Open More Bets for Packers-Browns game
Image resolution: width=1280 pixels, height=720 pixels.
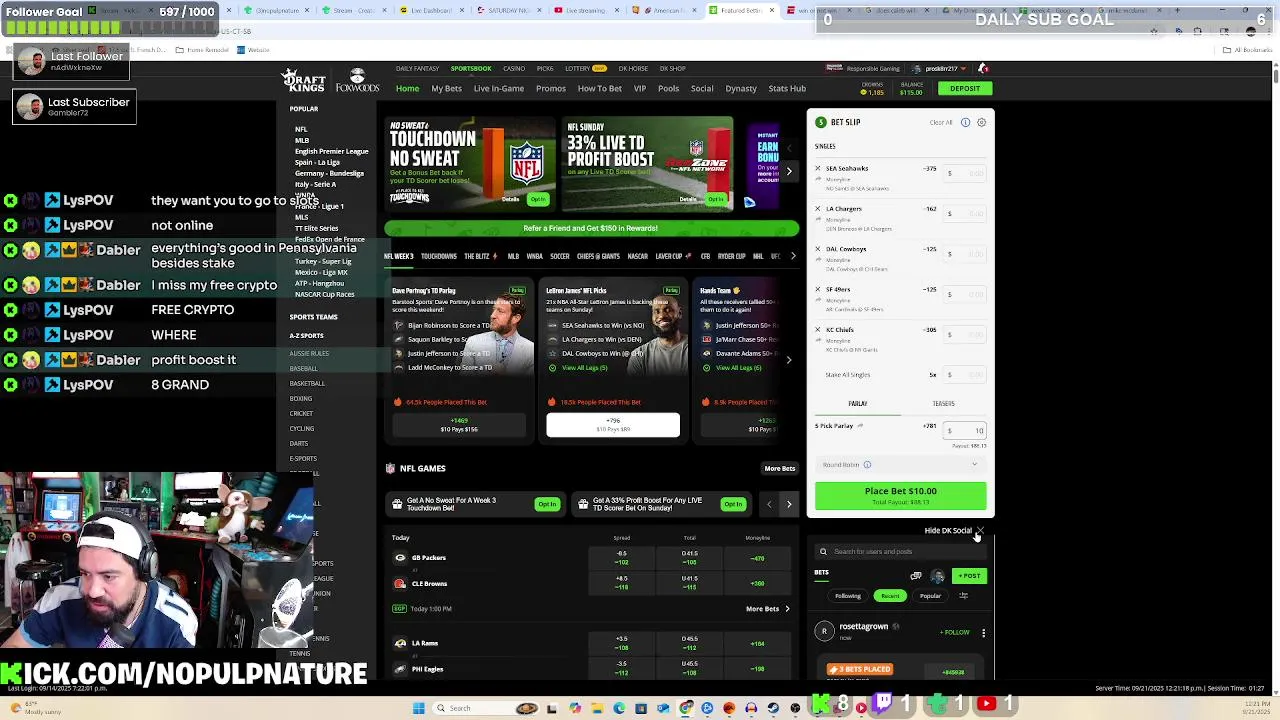(x=768, y=609)
